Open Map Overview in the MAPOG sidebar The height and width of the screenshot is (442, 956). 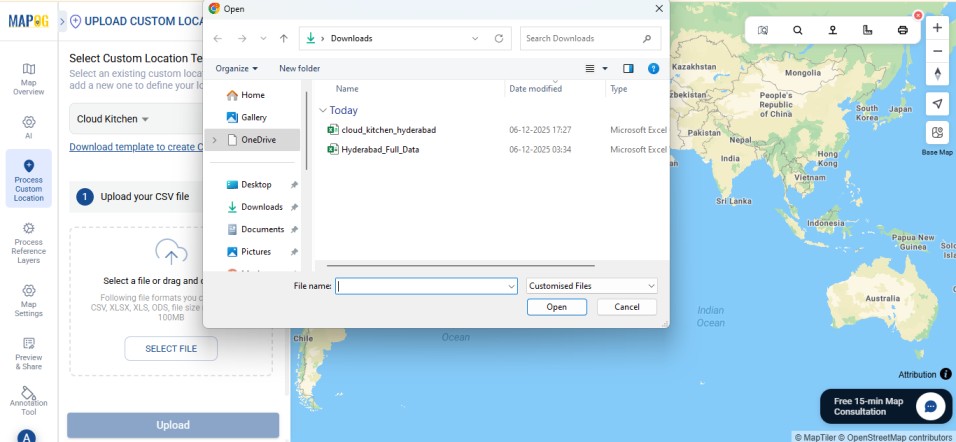(29, 79)
